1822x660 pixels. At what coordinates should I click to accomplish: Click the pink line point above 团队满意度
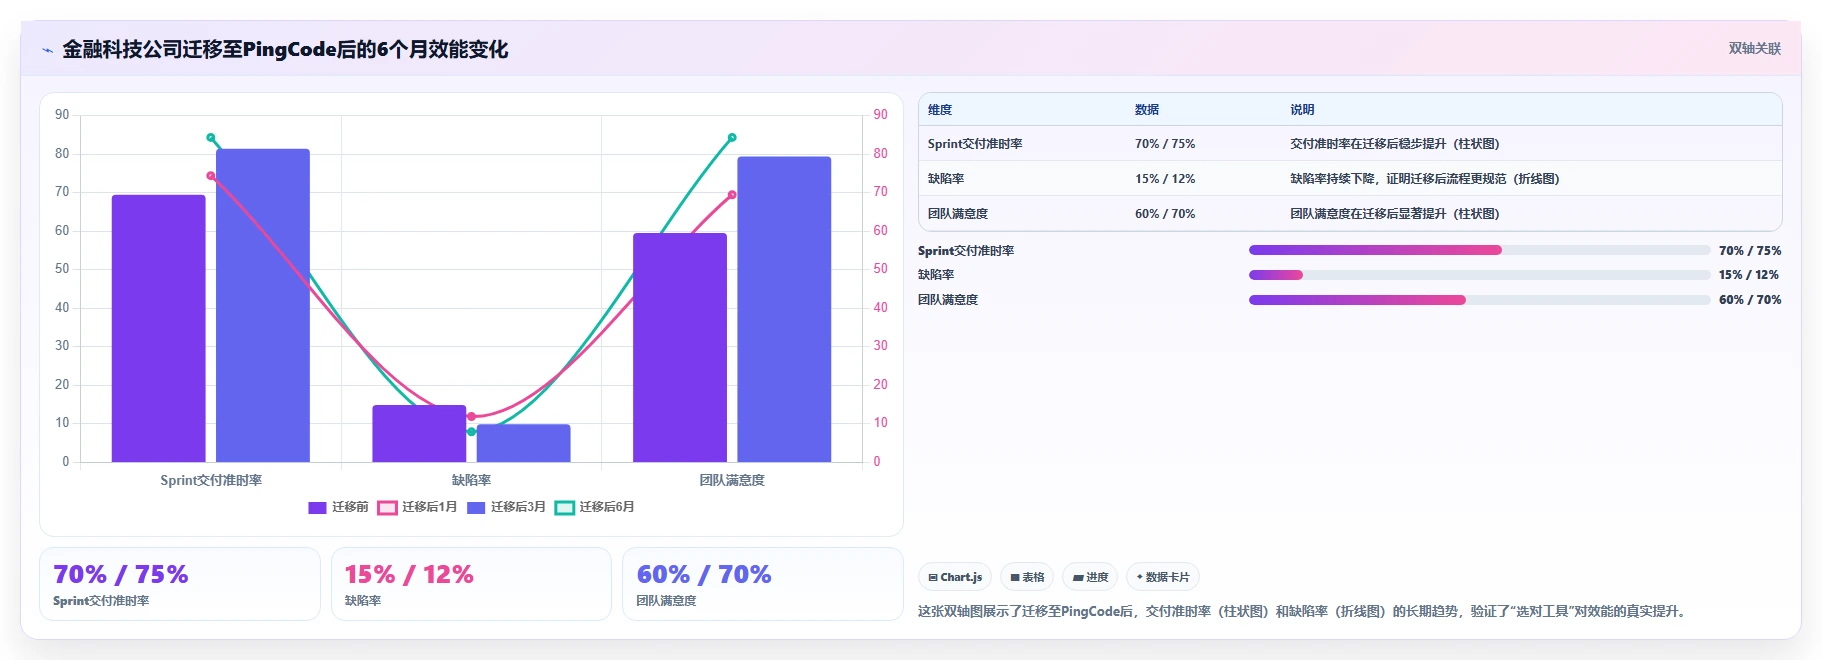coord(732,195)
